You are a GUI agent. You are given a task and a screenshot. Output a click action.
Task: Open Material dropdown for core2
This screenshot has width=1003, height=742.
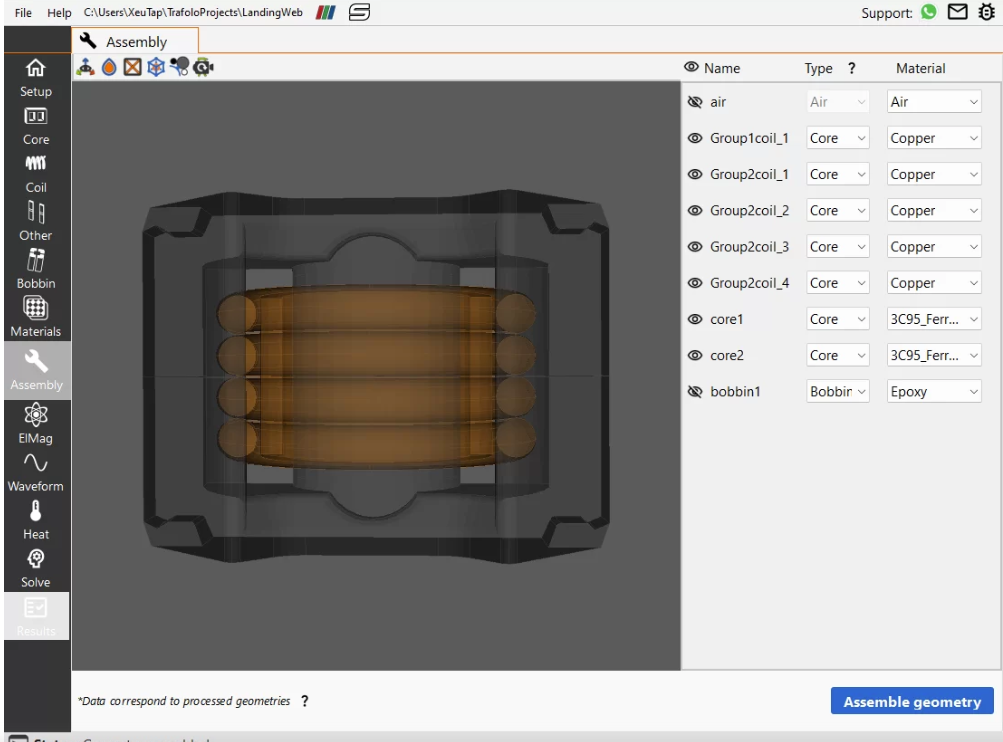click(x=934, y=355)
